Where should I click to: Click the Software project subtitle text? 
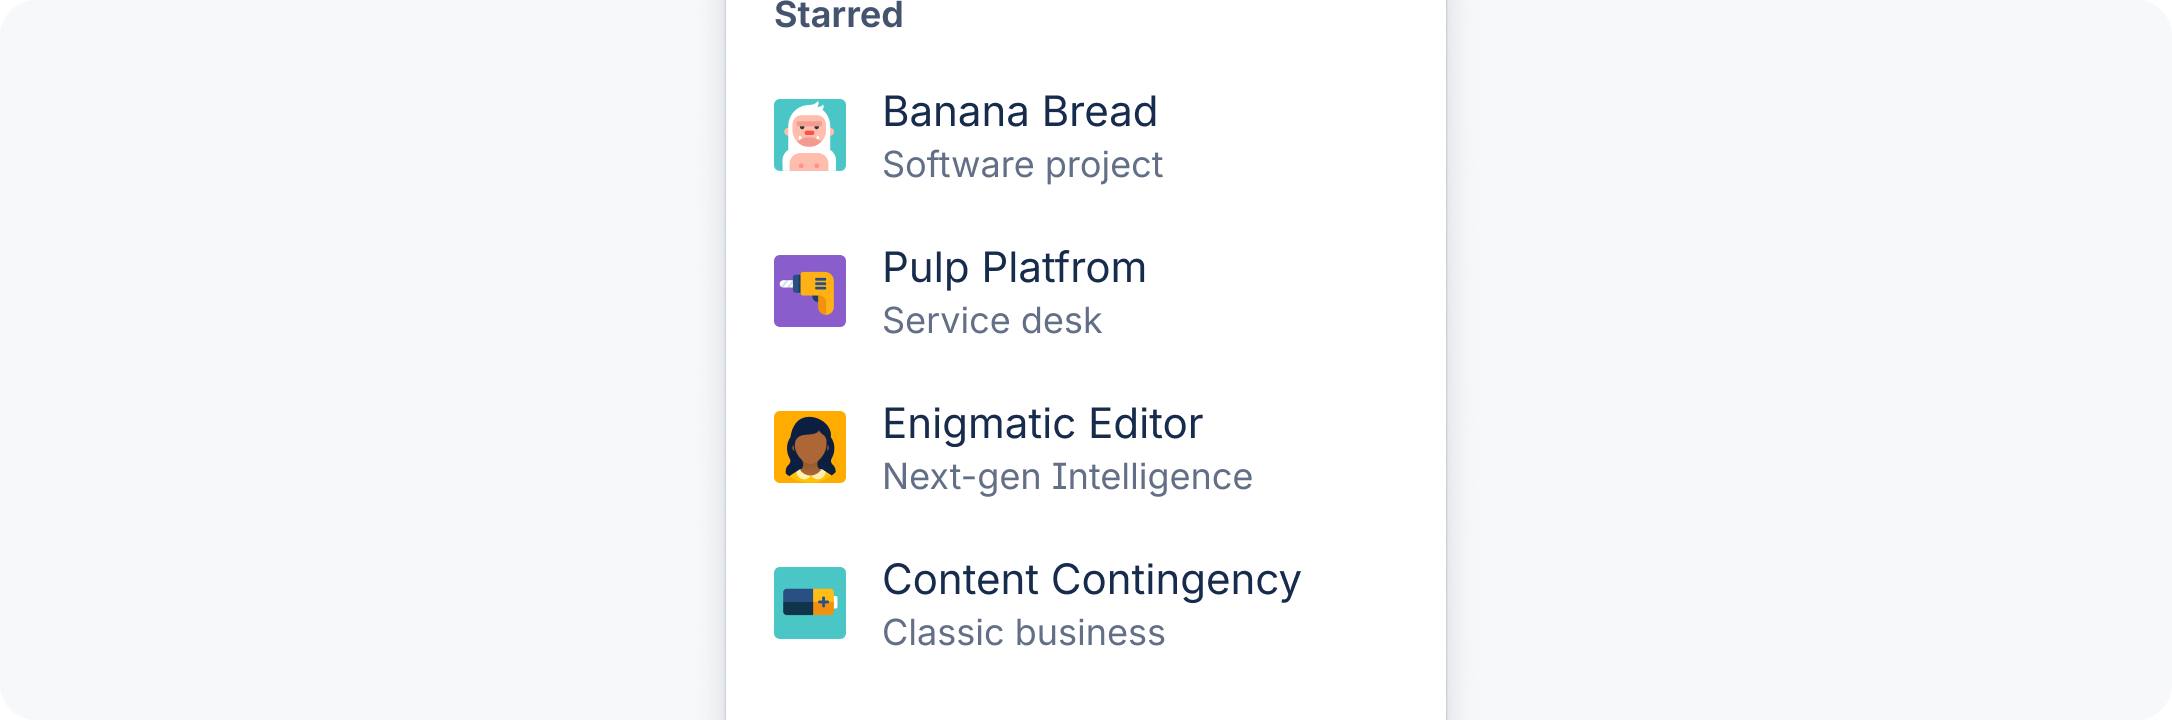click(1022, 165)
